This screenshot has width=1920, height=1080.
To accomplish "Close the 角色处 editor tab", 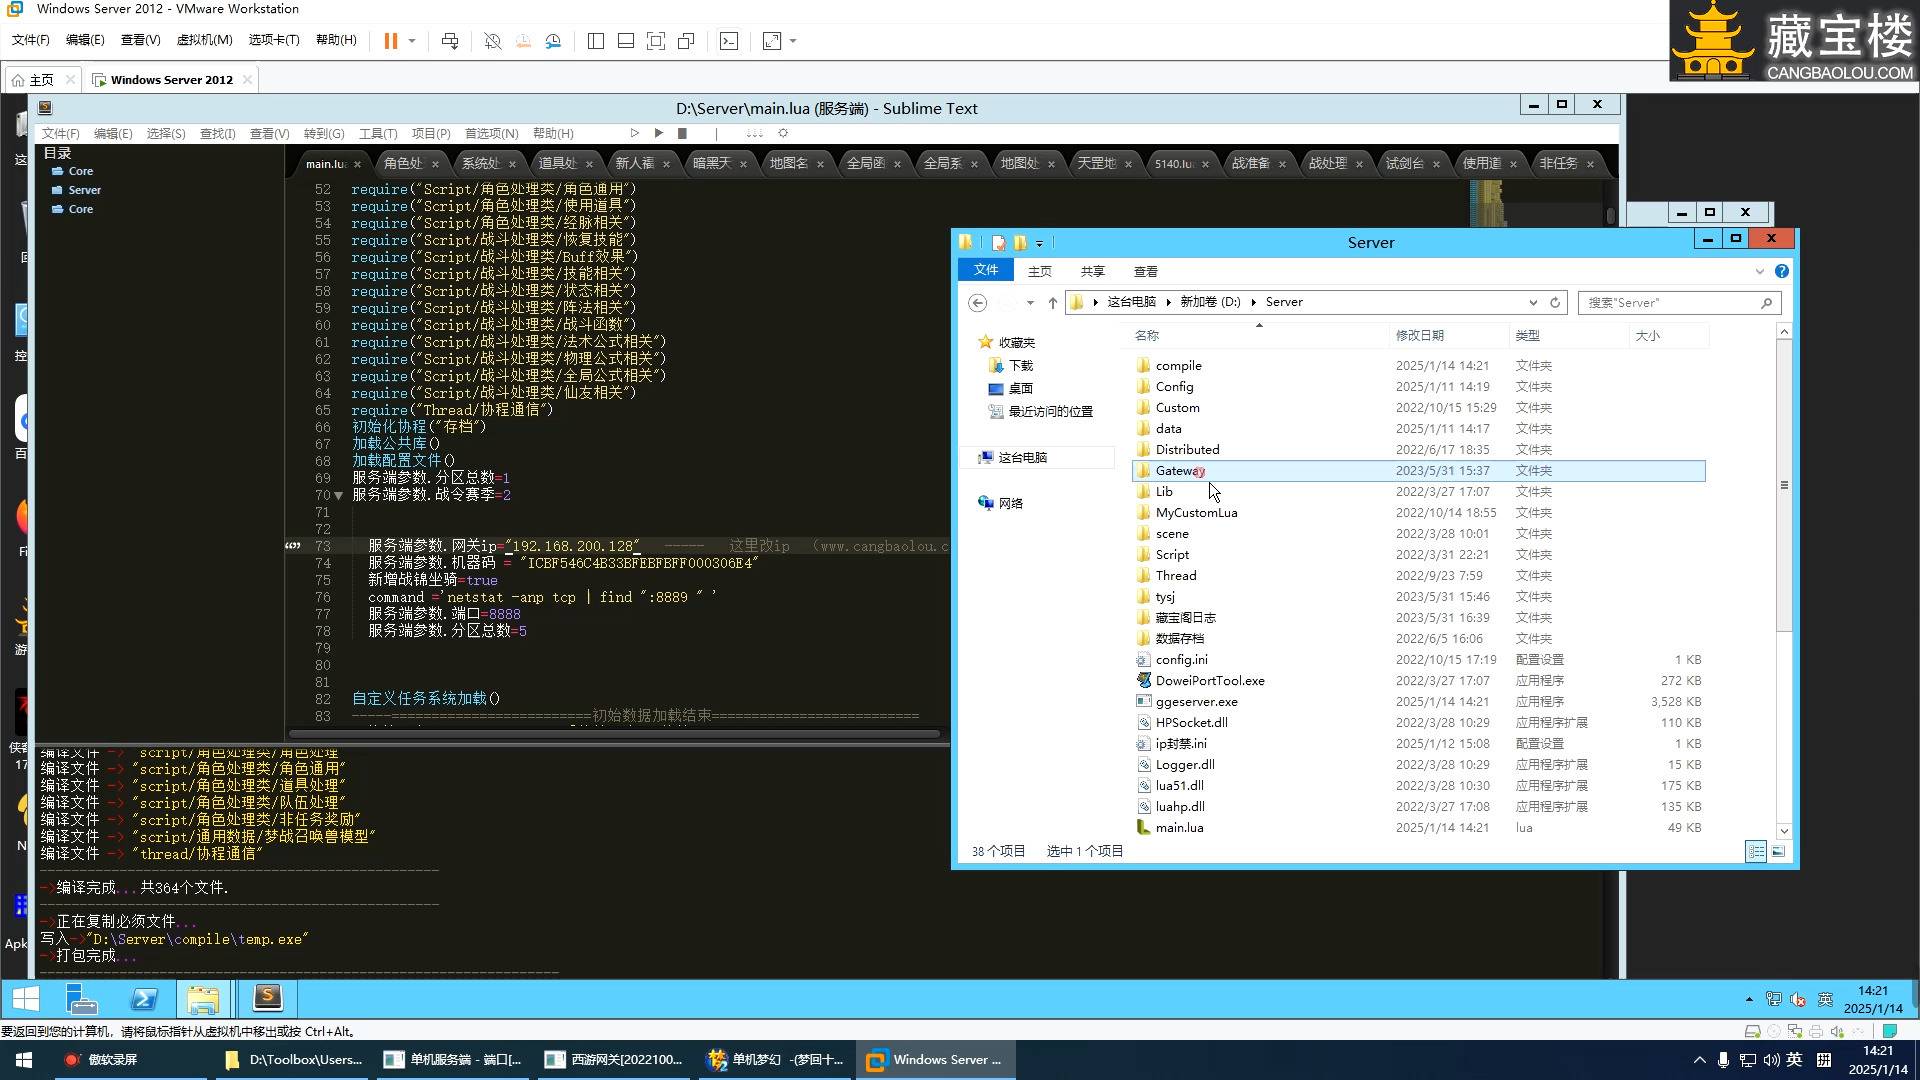I will (435, 164).
